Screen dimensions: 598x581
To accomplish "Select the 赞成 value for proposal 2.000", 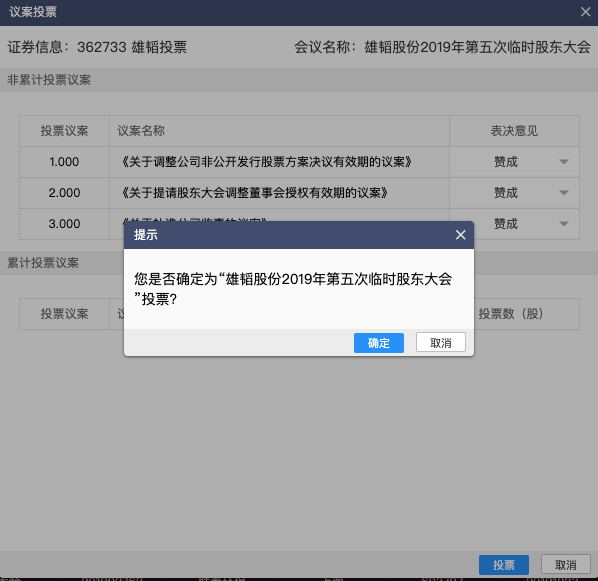I will [x=506, y=193].
